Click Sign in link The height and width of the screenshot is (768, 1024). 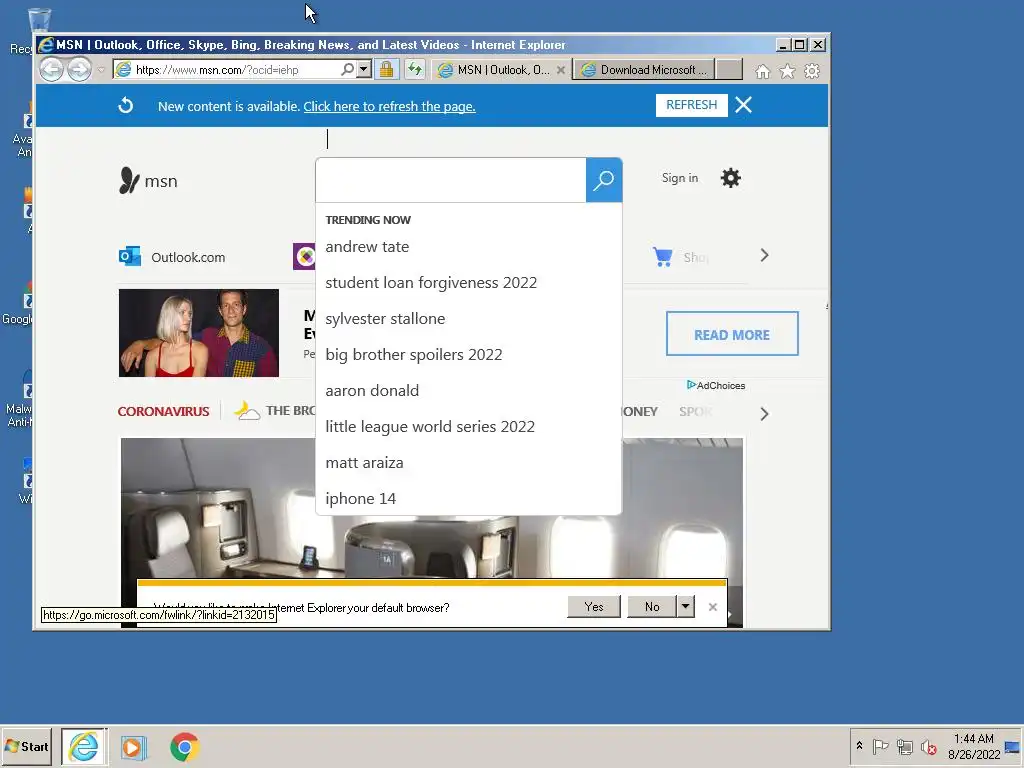pyautogui.click(x=680, y=178)
